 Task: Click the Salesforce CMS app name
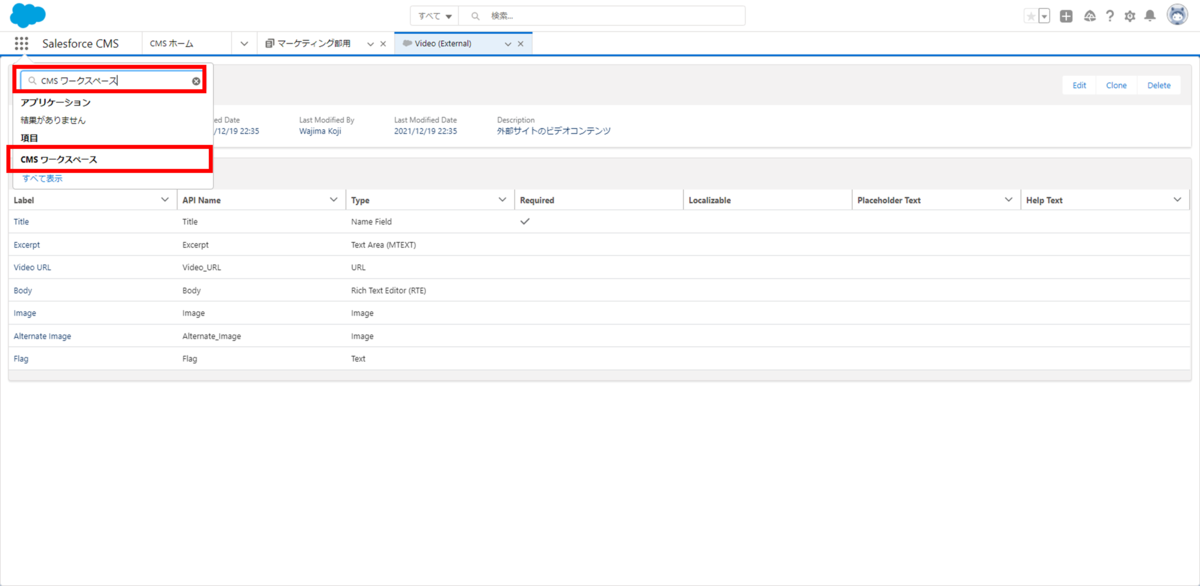pos(80,44)
